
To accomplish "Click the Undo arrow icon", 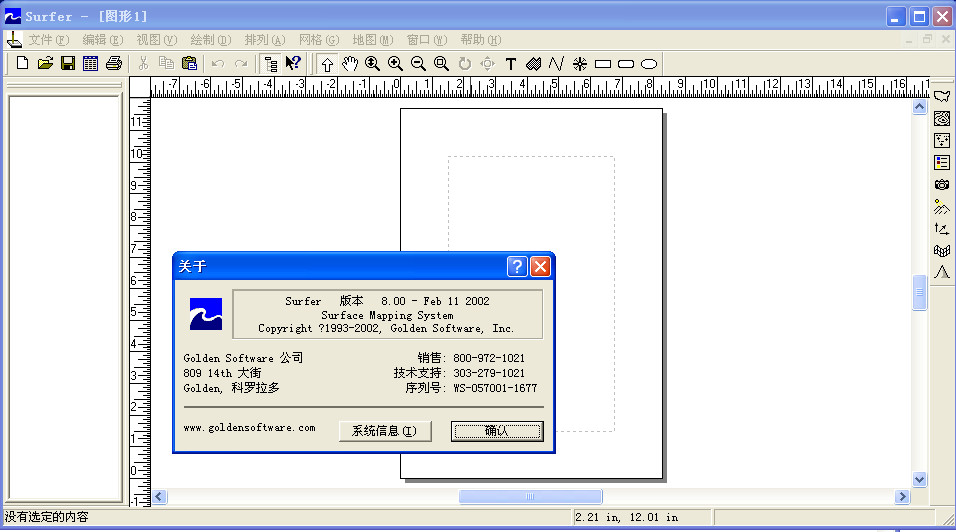I will tap(218, 63).
